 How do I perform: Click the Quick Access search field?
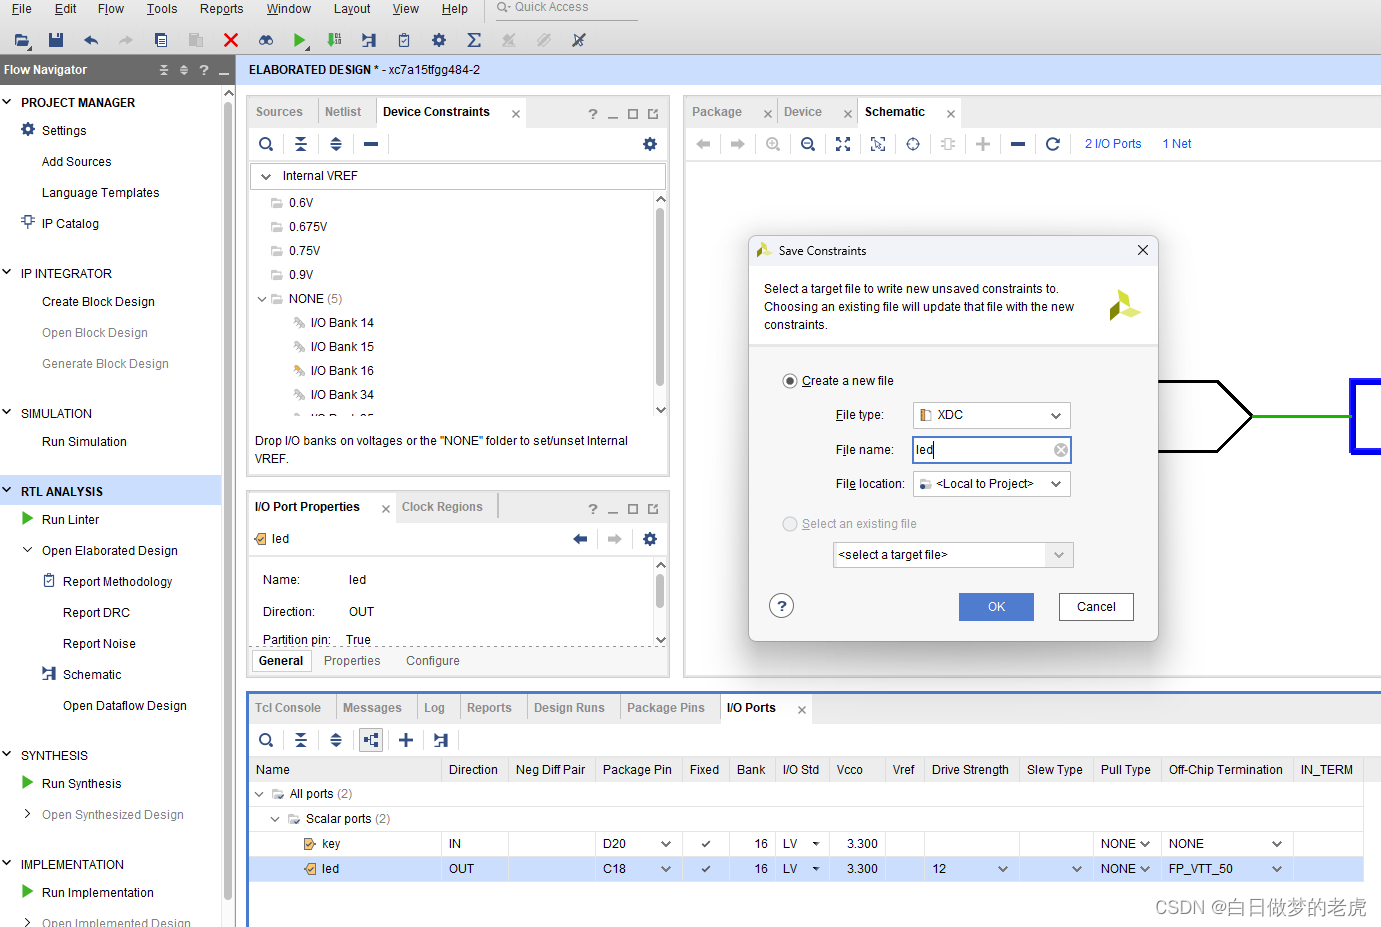pos(566,8)
